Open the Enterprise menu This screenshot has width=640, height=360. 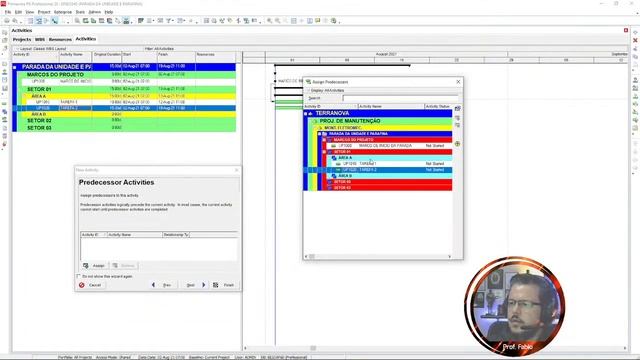click(x=63, y=12)
